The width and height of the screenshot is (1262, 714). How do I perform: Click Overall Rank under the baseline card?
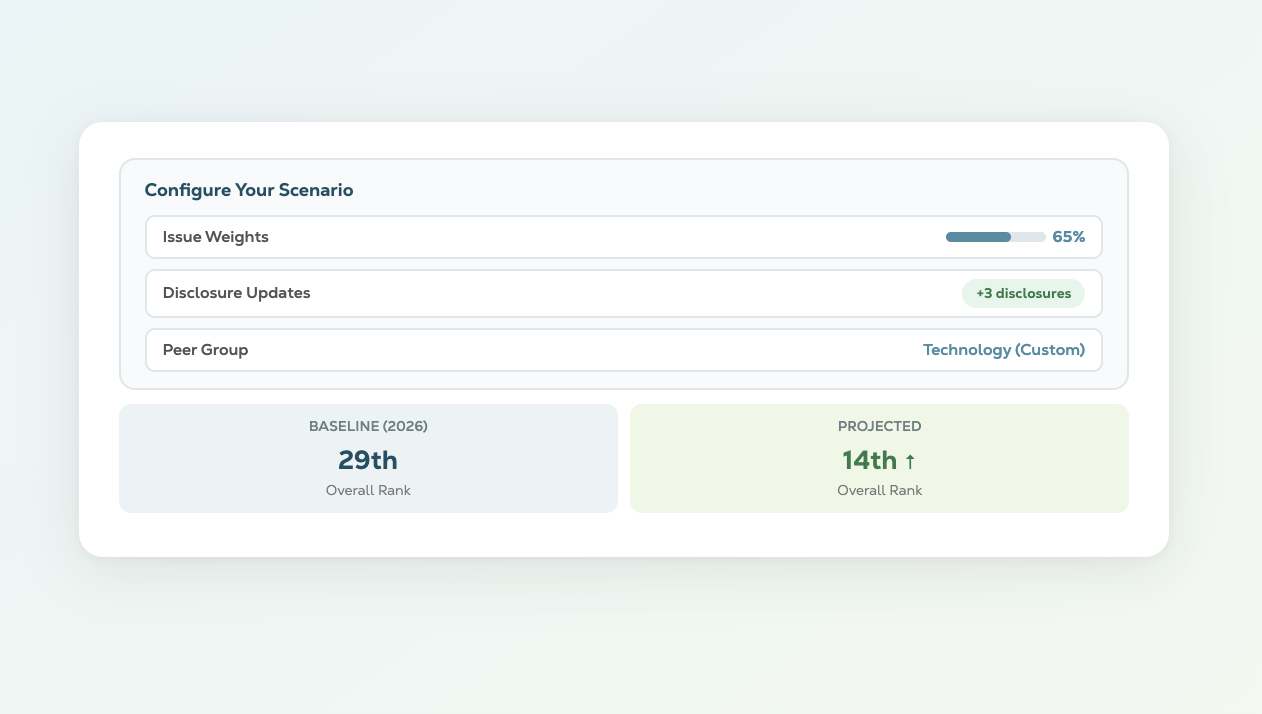pyautogui.click(x=368, y=490)
